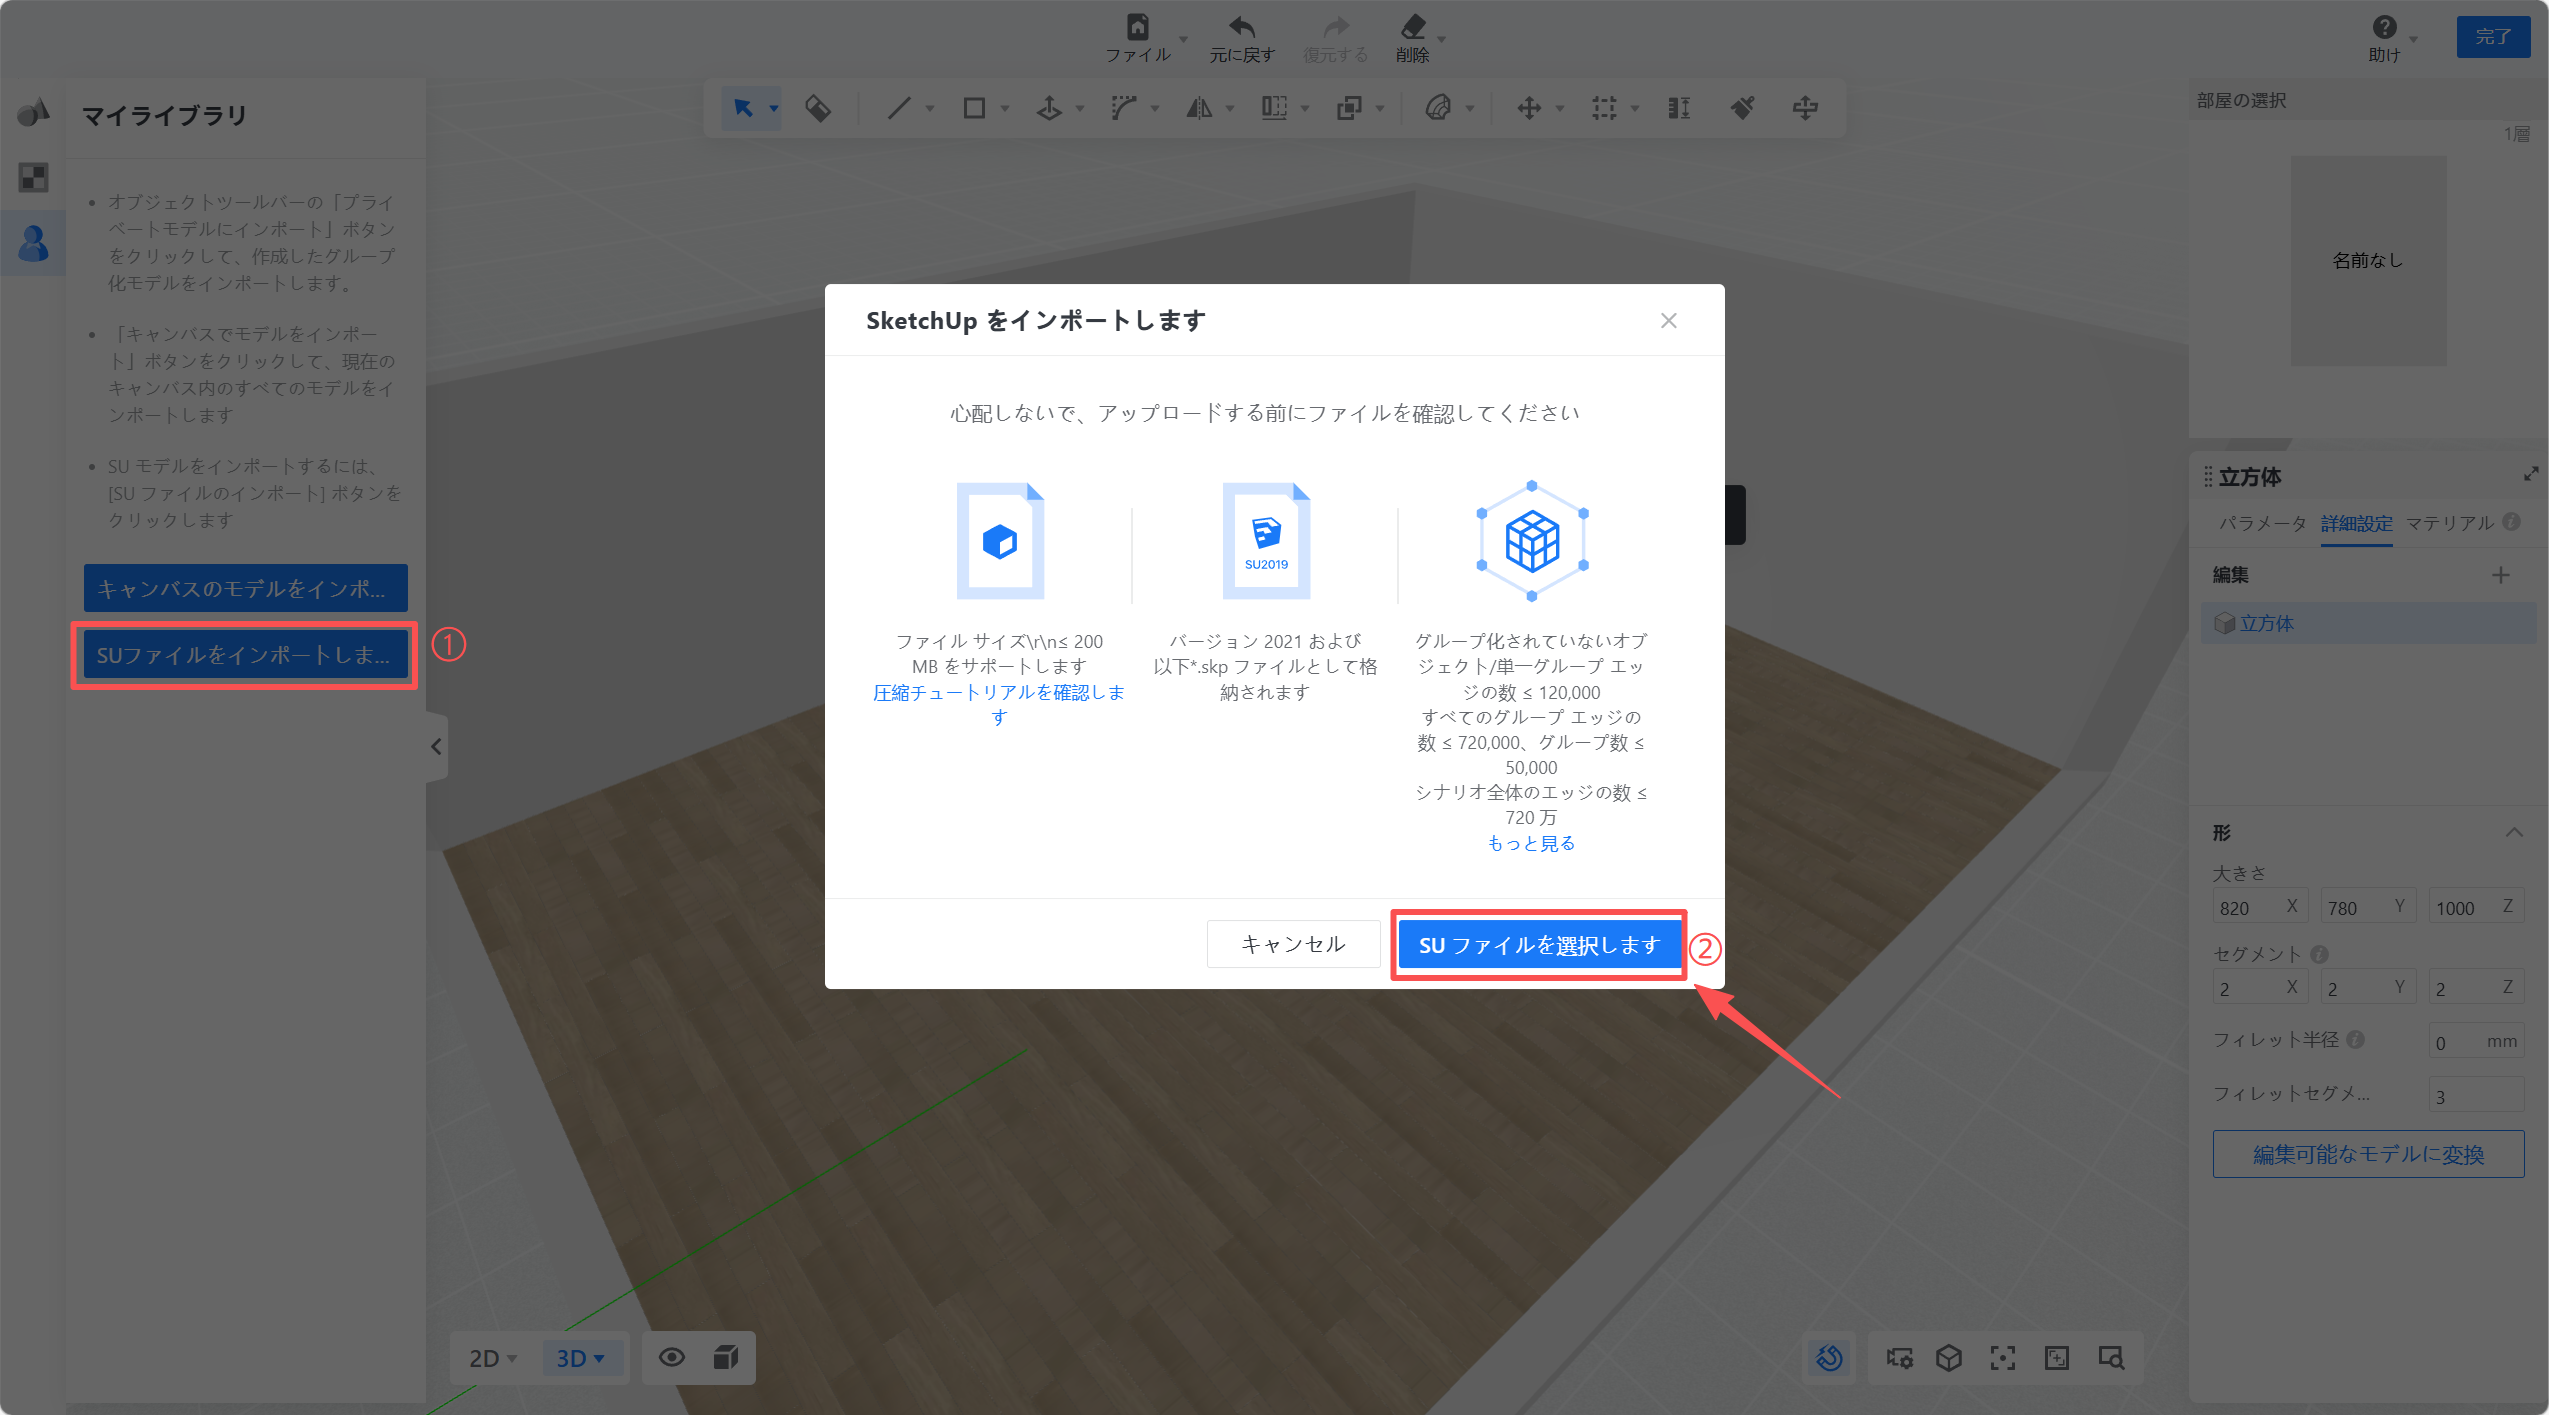Select the line drawing tool
This screenshot has height=1415, width=2549.
tap(899, 108)
